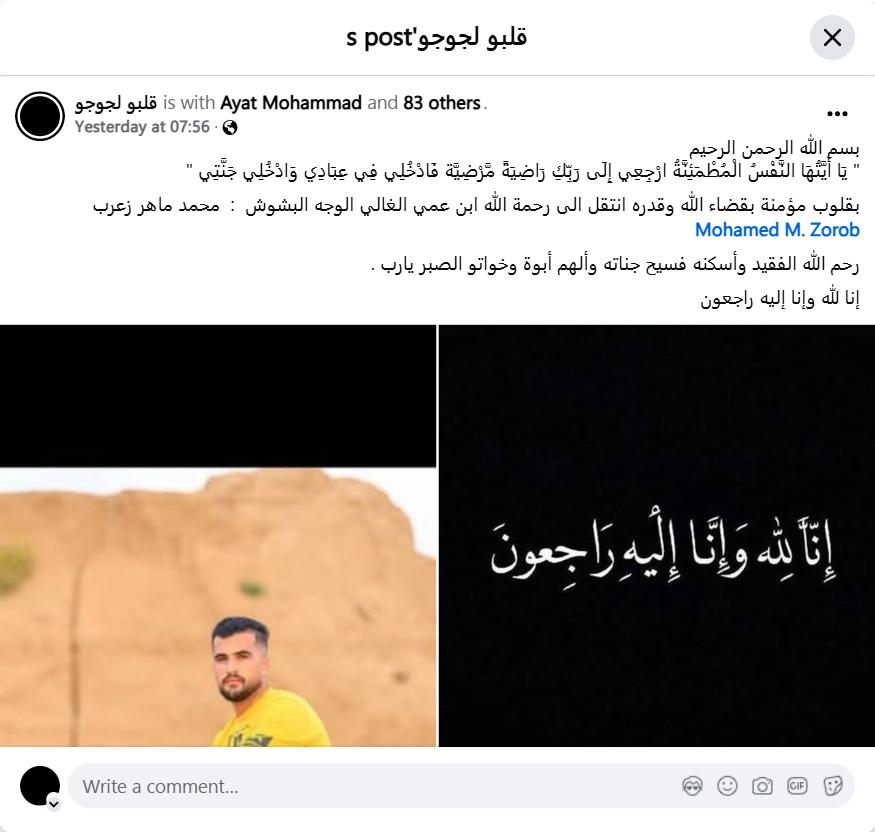Viewport: 875px width, 832px height.
Task: Click the dialog title قلبو لجوجو's post
Action: pyautogui.click(x=437, y=38)
